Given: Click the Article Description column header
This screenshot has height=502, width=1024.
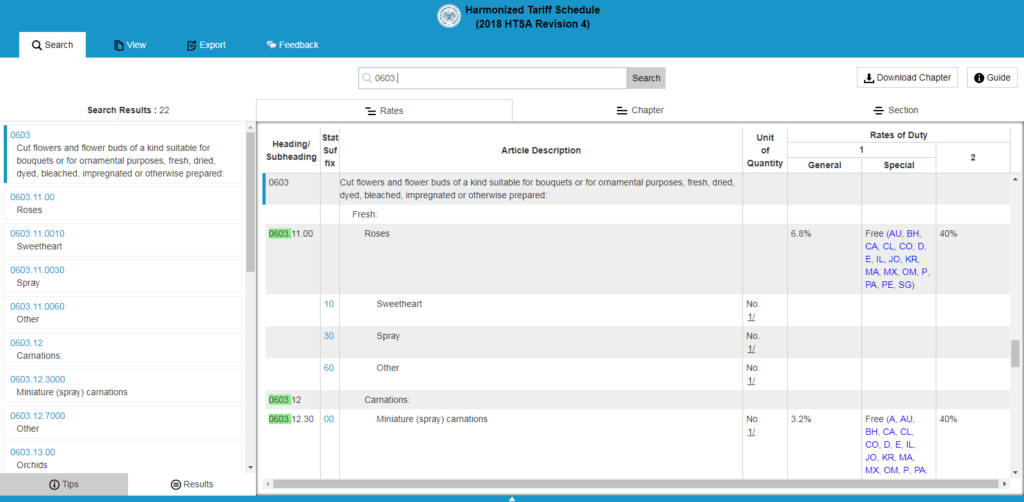Looking at the screenshot, I should point(541,151).
